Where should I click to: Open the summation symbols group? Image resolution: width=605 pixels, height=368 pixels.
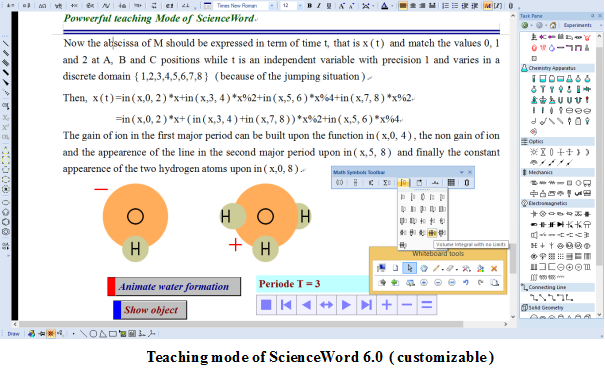click(x=387, y=182)
